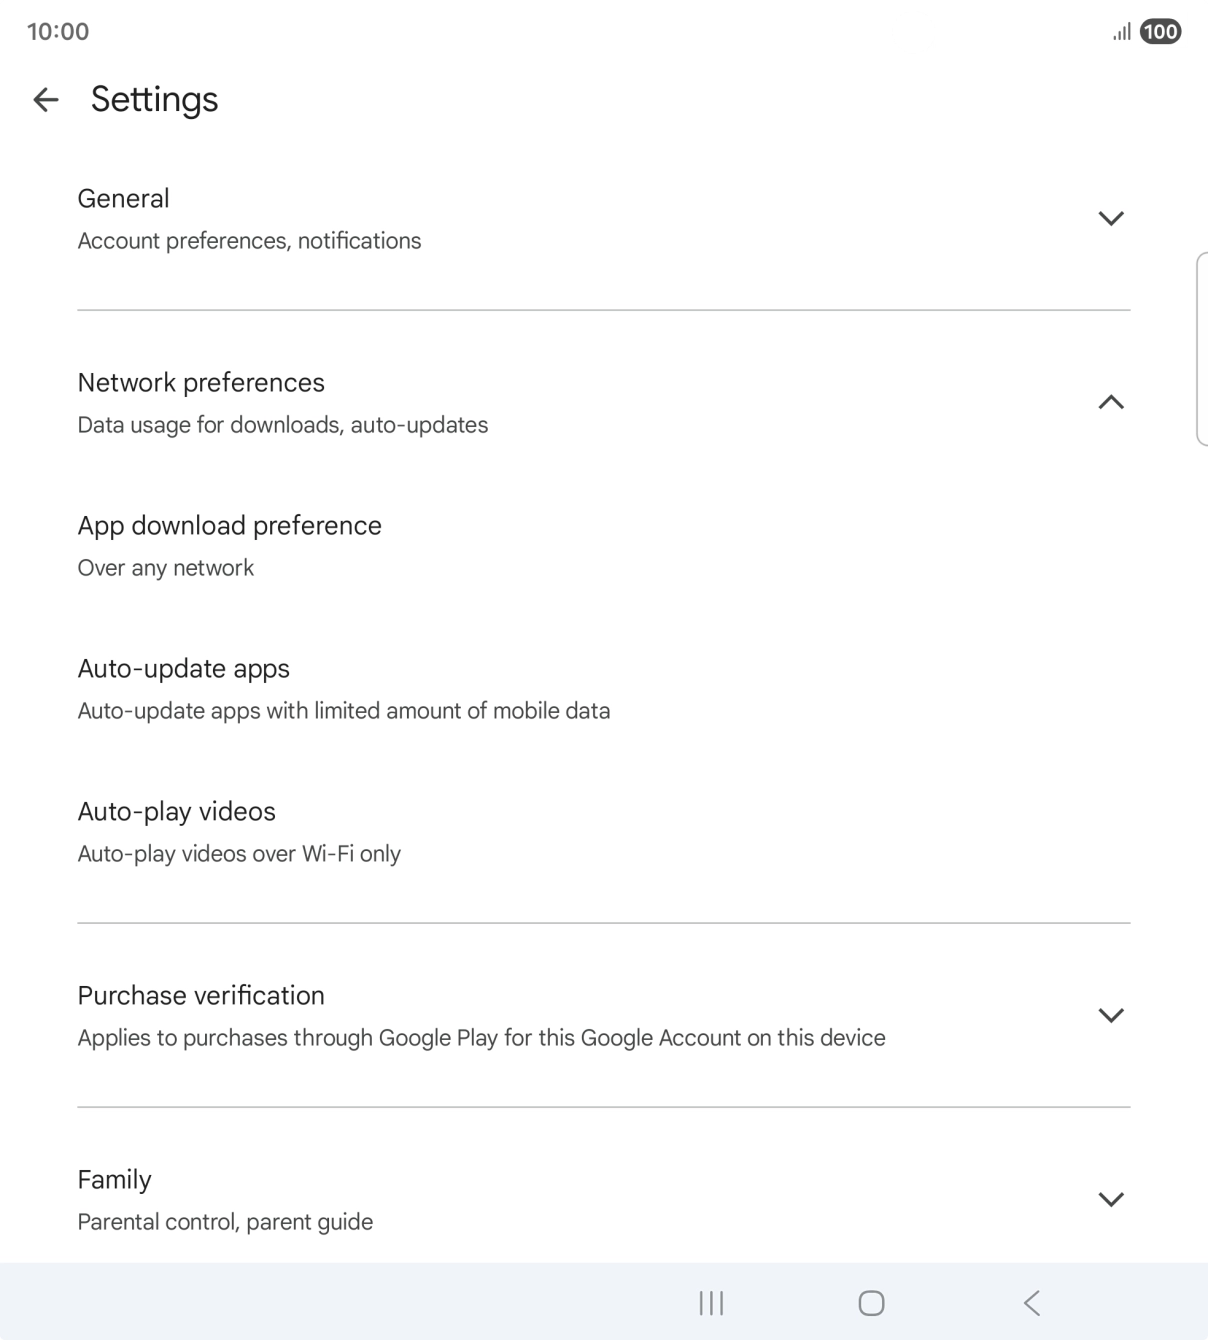Viewport: 1208px width, 1340px height.
Task: Expand the General section
Action: click(x=1111, y=217)
